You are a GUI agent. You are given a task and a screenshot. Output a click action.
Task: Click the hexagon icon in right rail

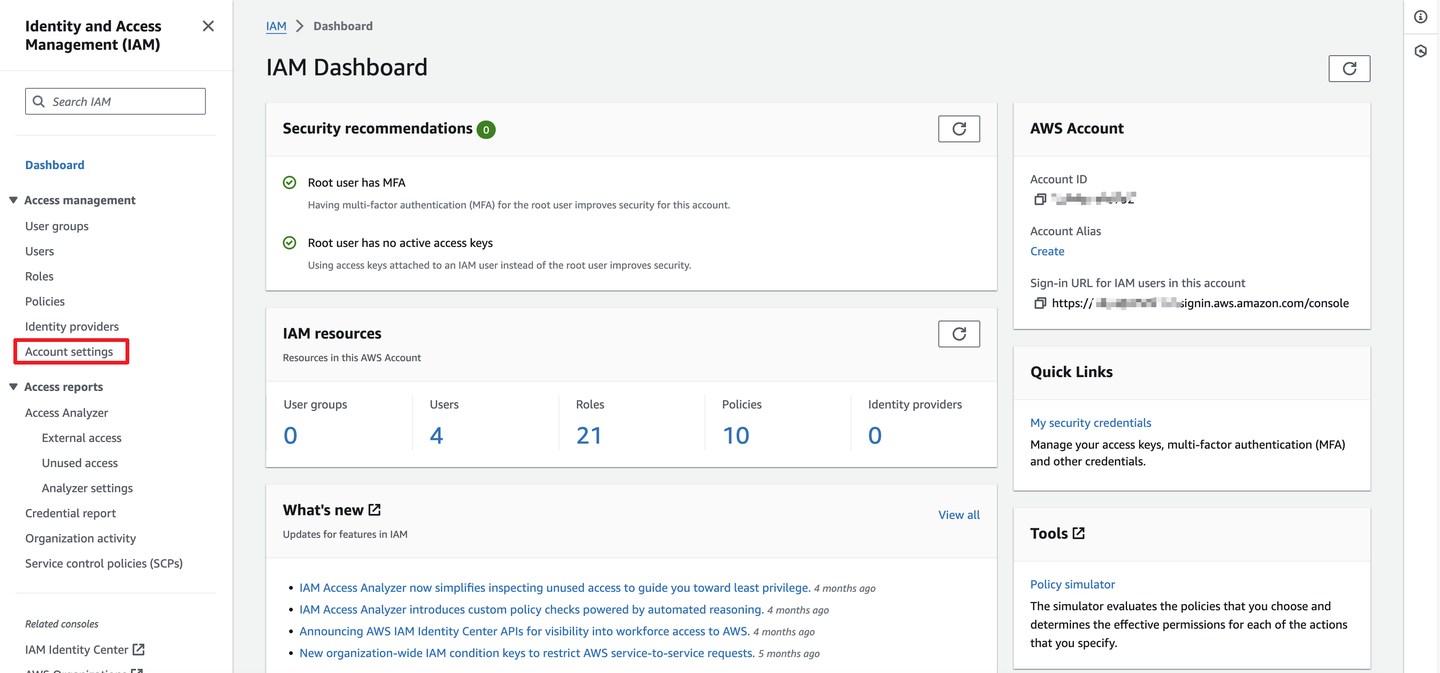(1421, 51)
